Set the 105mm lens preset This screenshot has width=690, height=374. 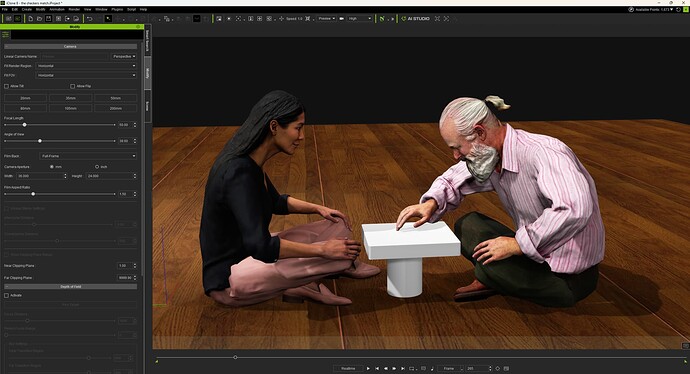coord(71,108)
